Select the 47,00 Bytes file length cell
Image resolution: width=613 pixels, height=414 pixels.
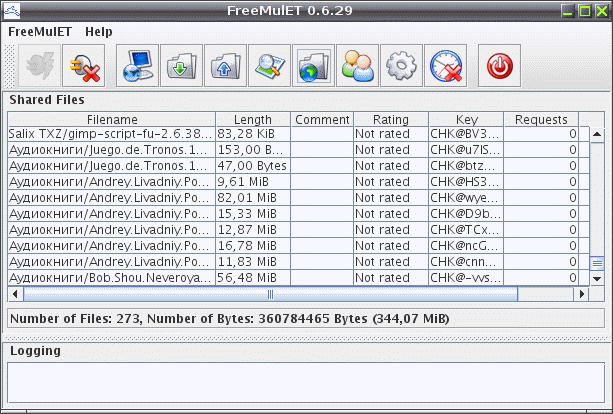253,166
